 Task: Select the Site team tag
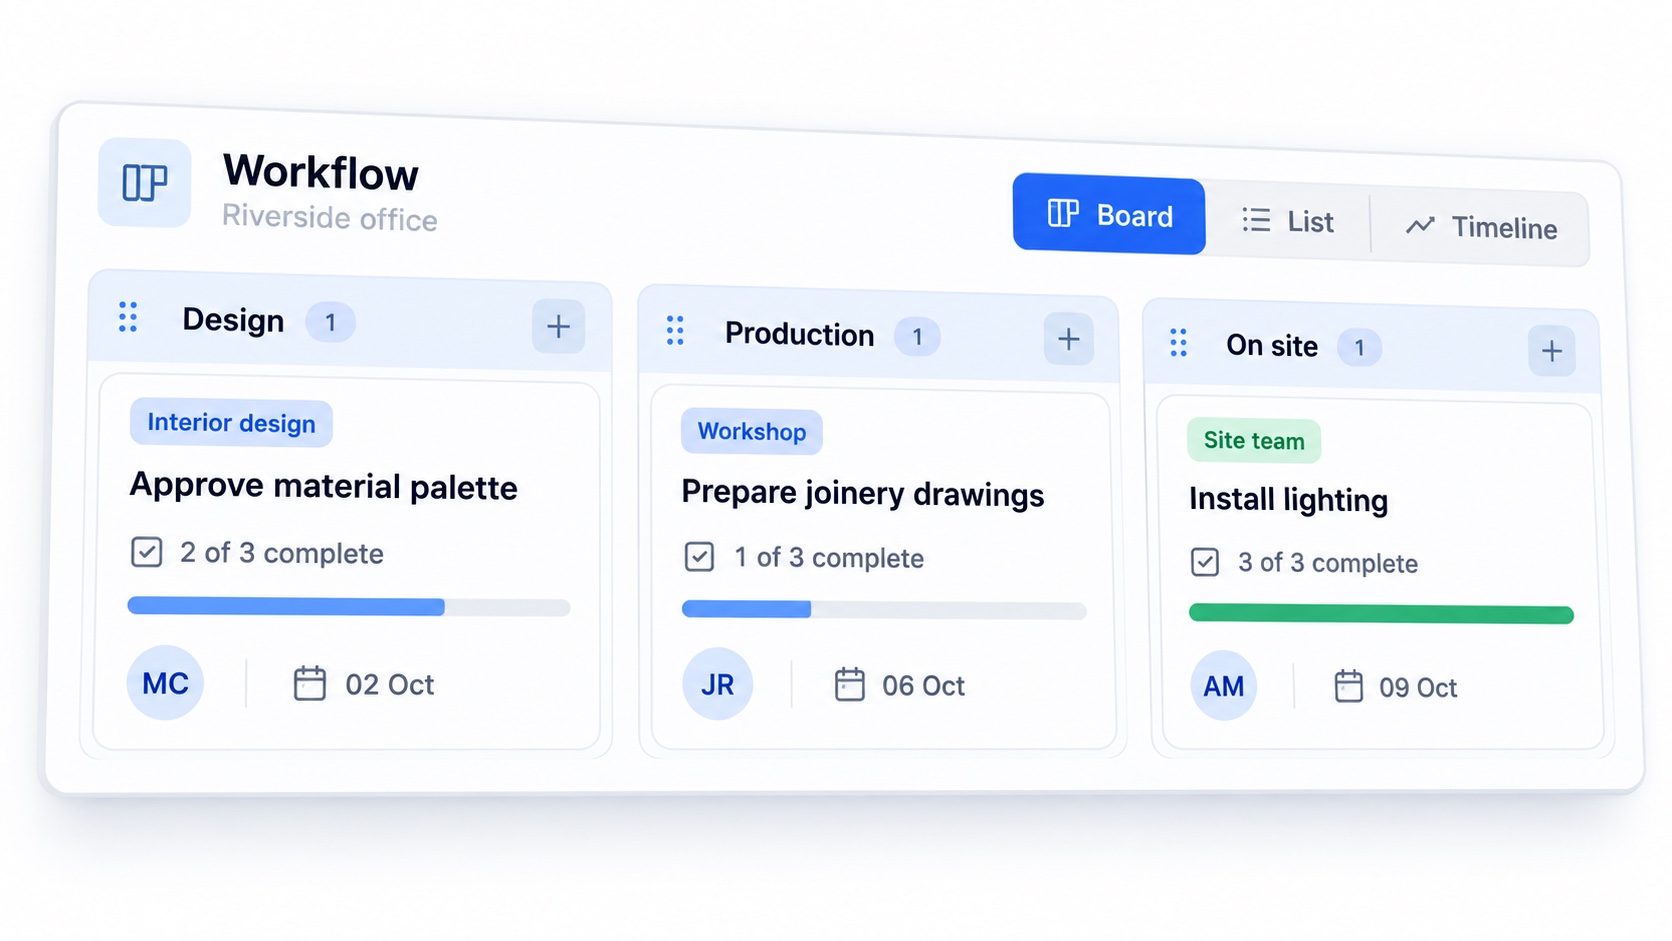click(x=1254, y=441)
